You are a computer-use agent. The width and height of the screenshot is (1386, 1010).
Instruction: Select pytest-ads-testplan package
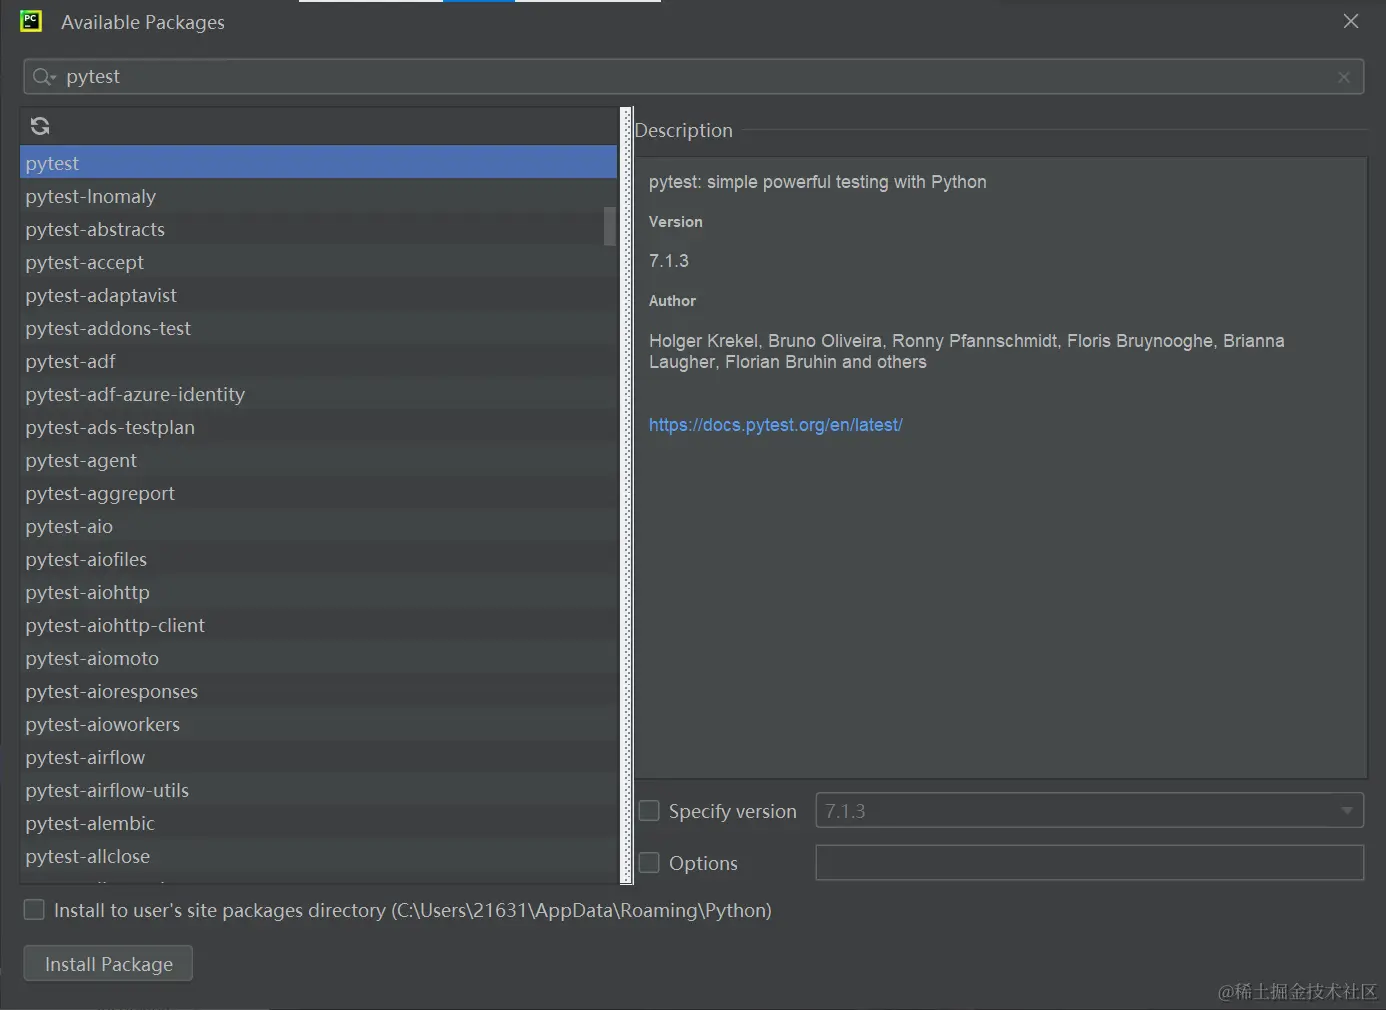tap(318, 427)
